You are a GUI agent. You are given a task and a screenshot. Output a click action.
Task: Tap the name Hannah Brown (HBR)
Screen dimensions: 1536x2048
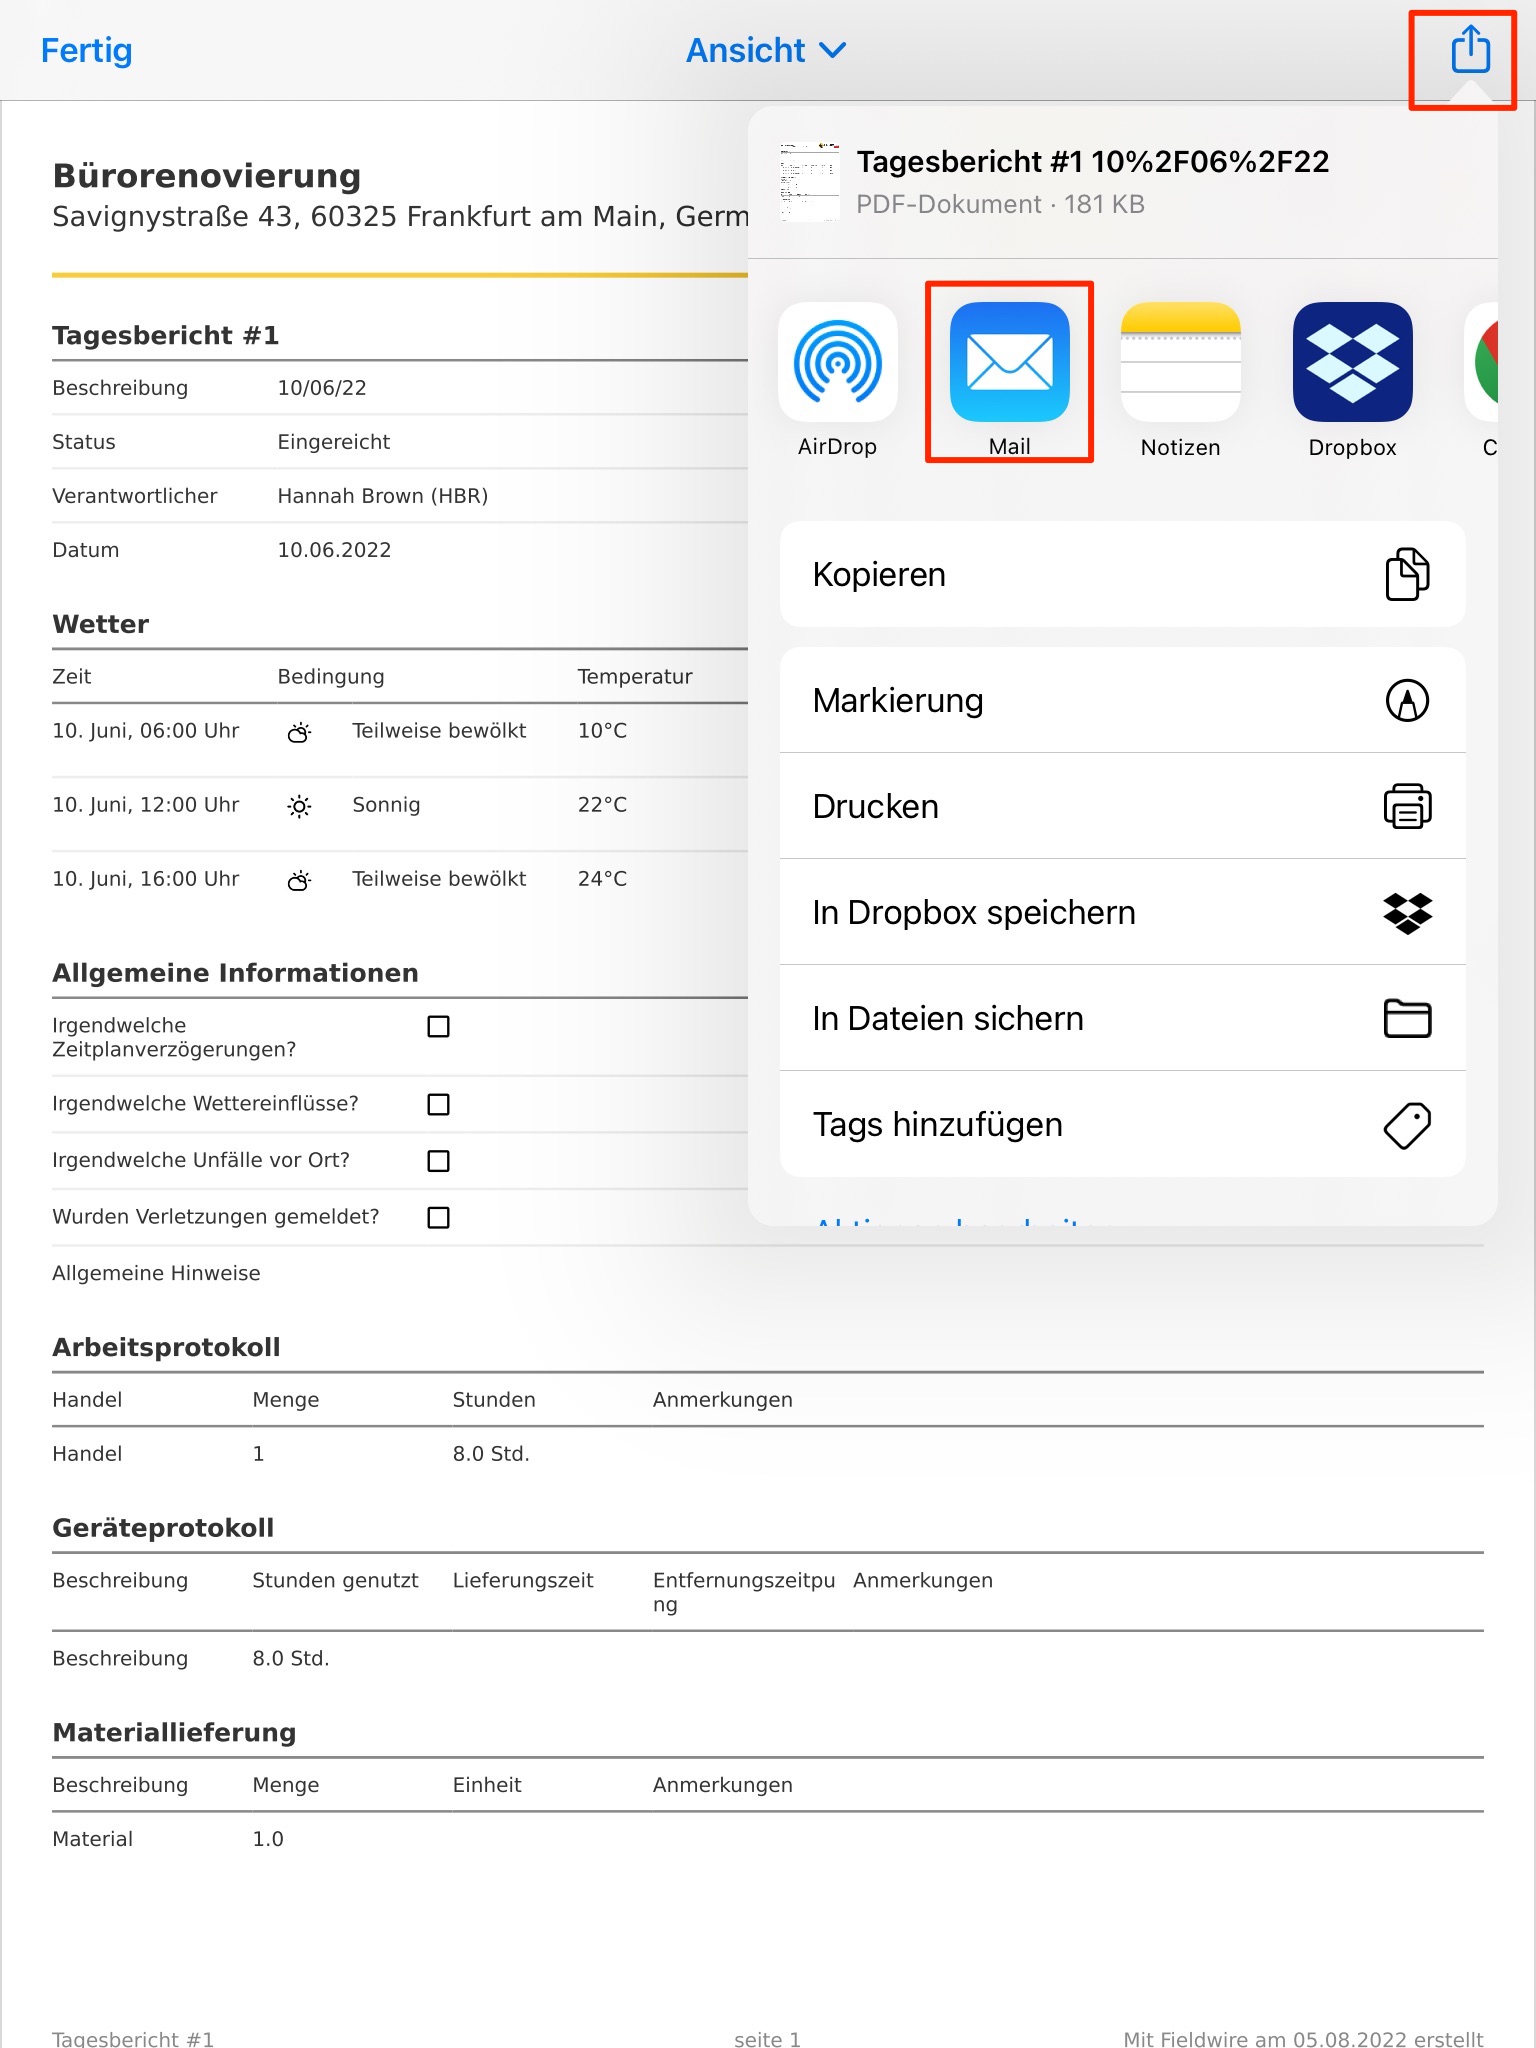click(383, 496)
